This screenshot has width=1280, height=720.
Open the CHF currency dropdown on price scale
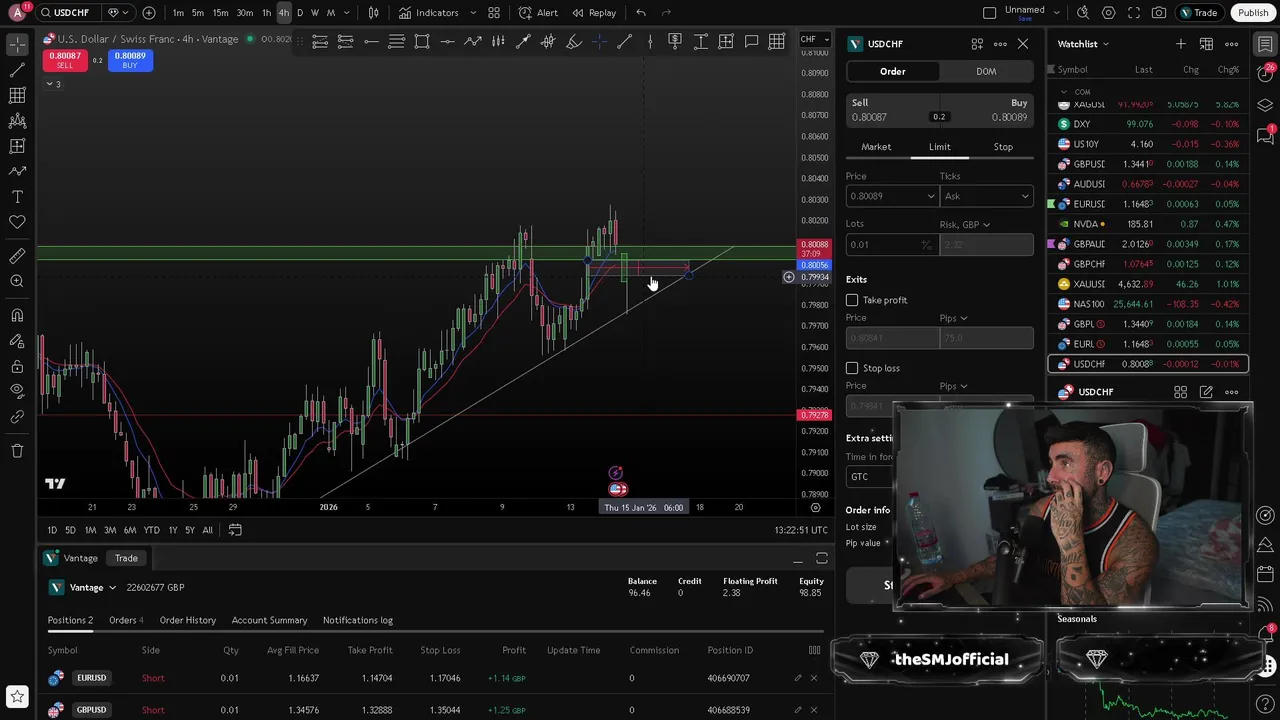tap(814, 39)
